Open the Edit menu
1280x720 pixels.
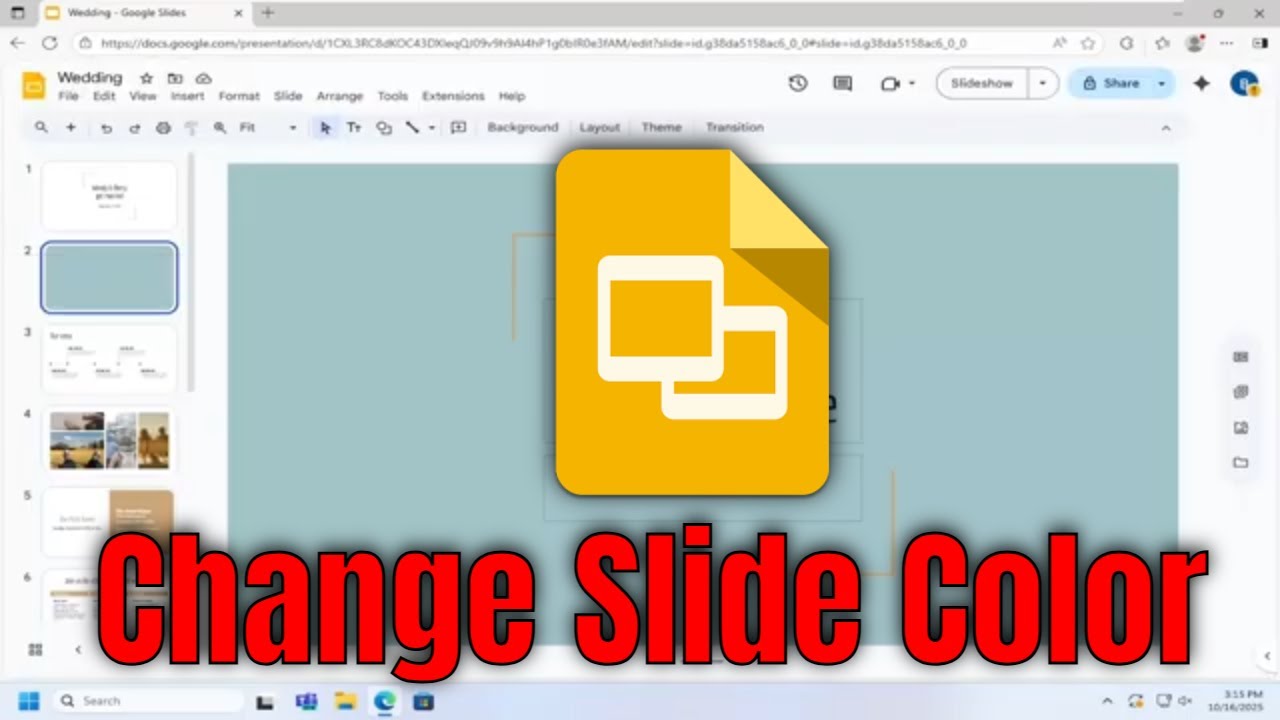(x=104, y=96)
